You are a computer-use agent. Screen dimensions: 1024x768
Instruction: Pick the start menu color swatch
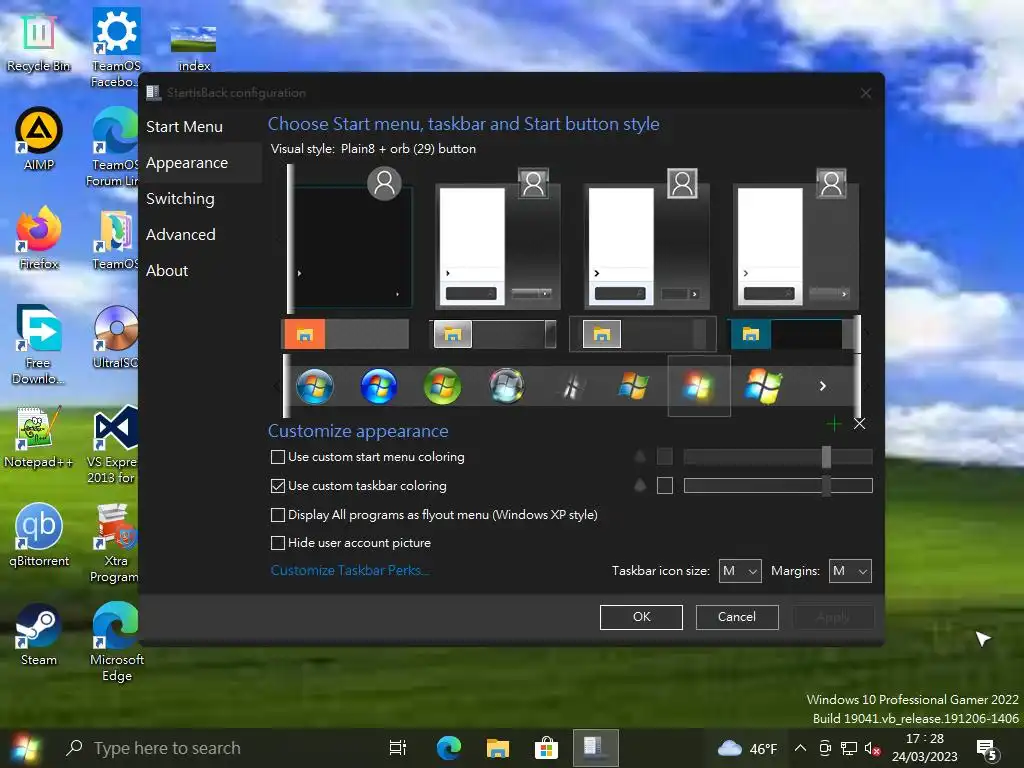click(x=665, y=456)
